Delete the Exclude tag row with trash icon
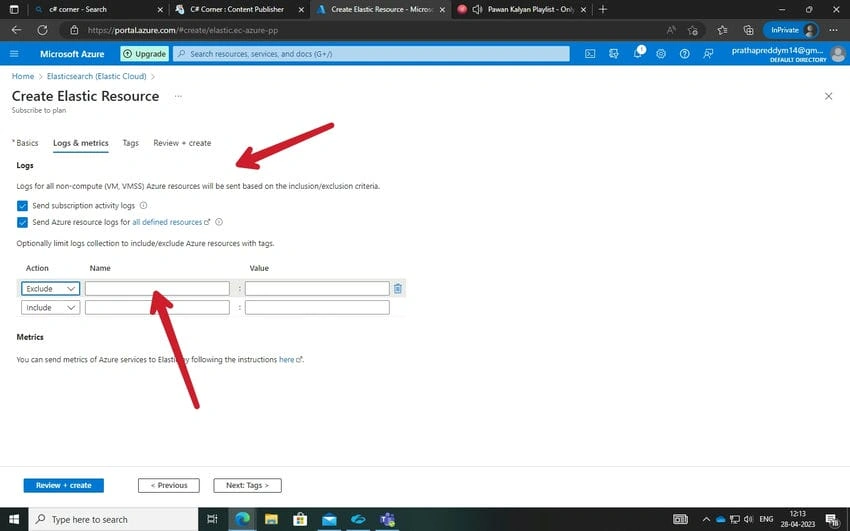The height and width of the screenshot is (531, 850). coord(397,289)
